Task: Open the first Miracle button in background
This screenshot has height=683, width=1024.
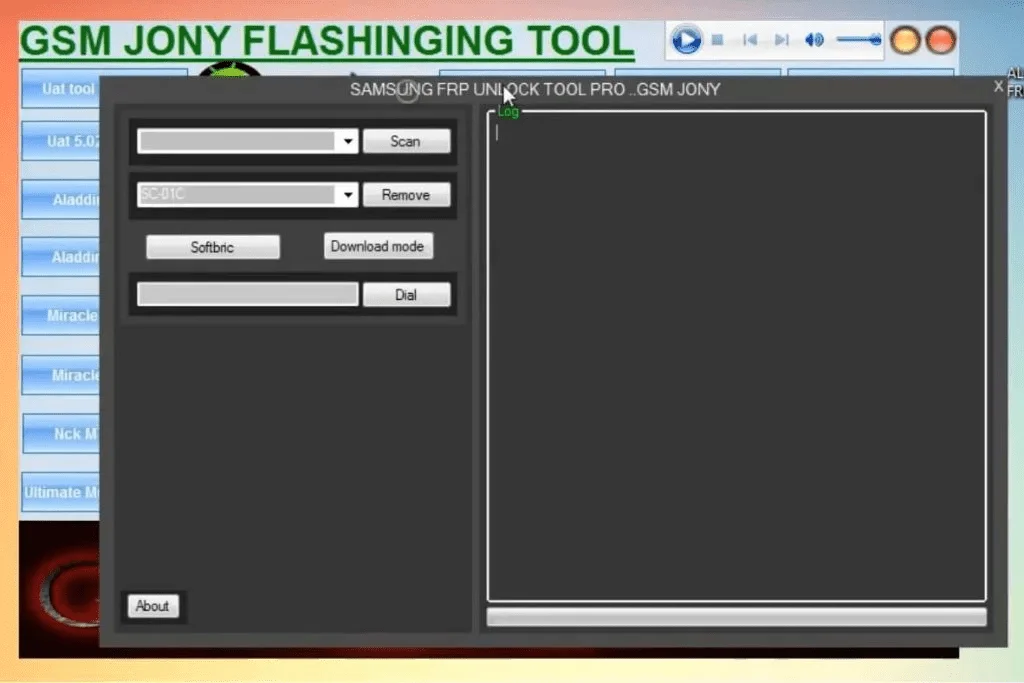Action: coord(61,315)
